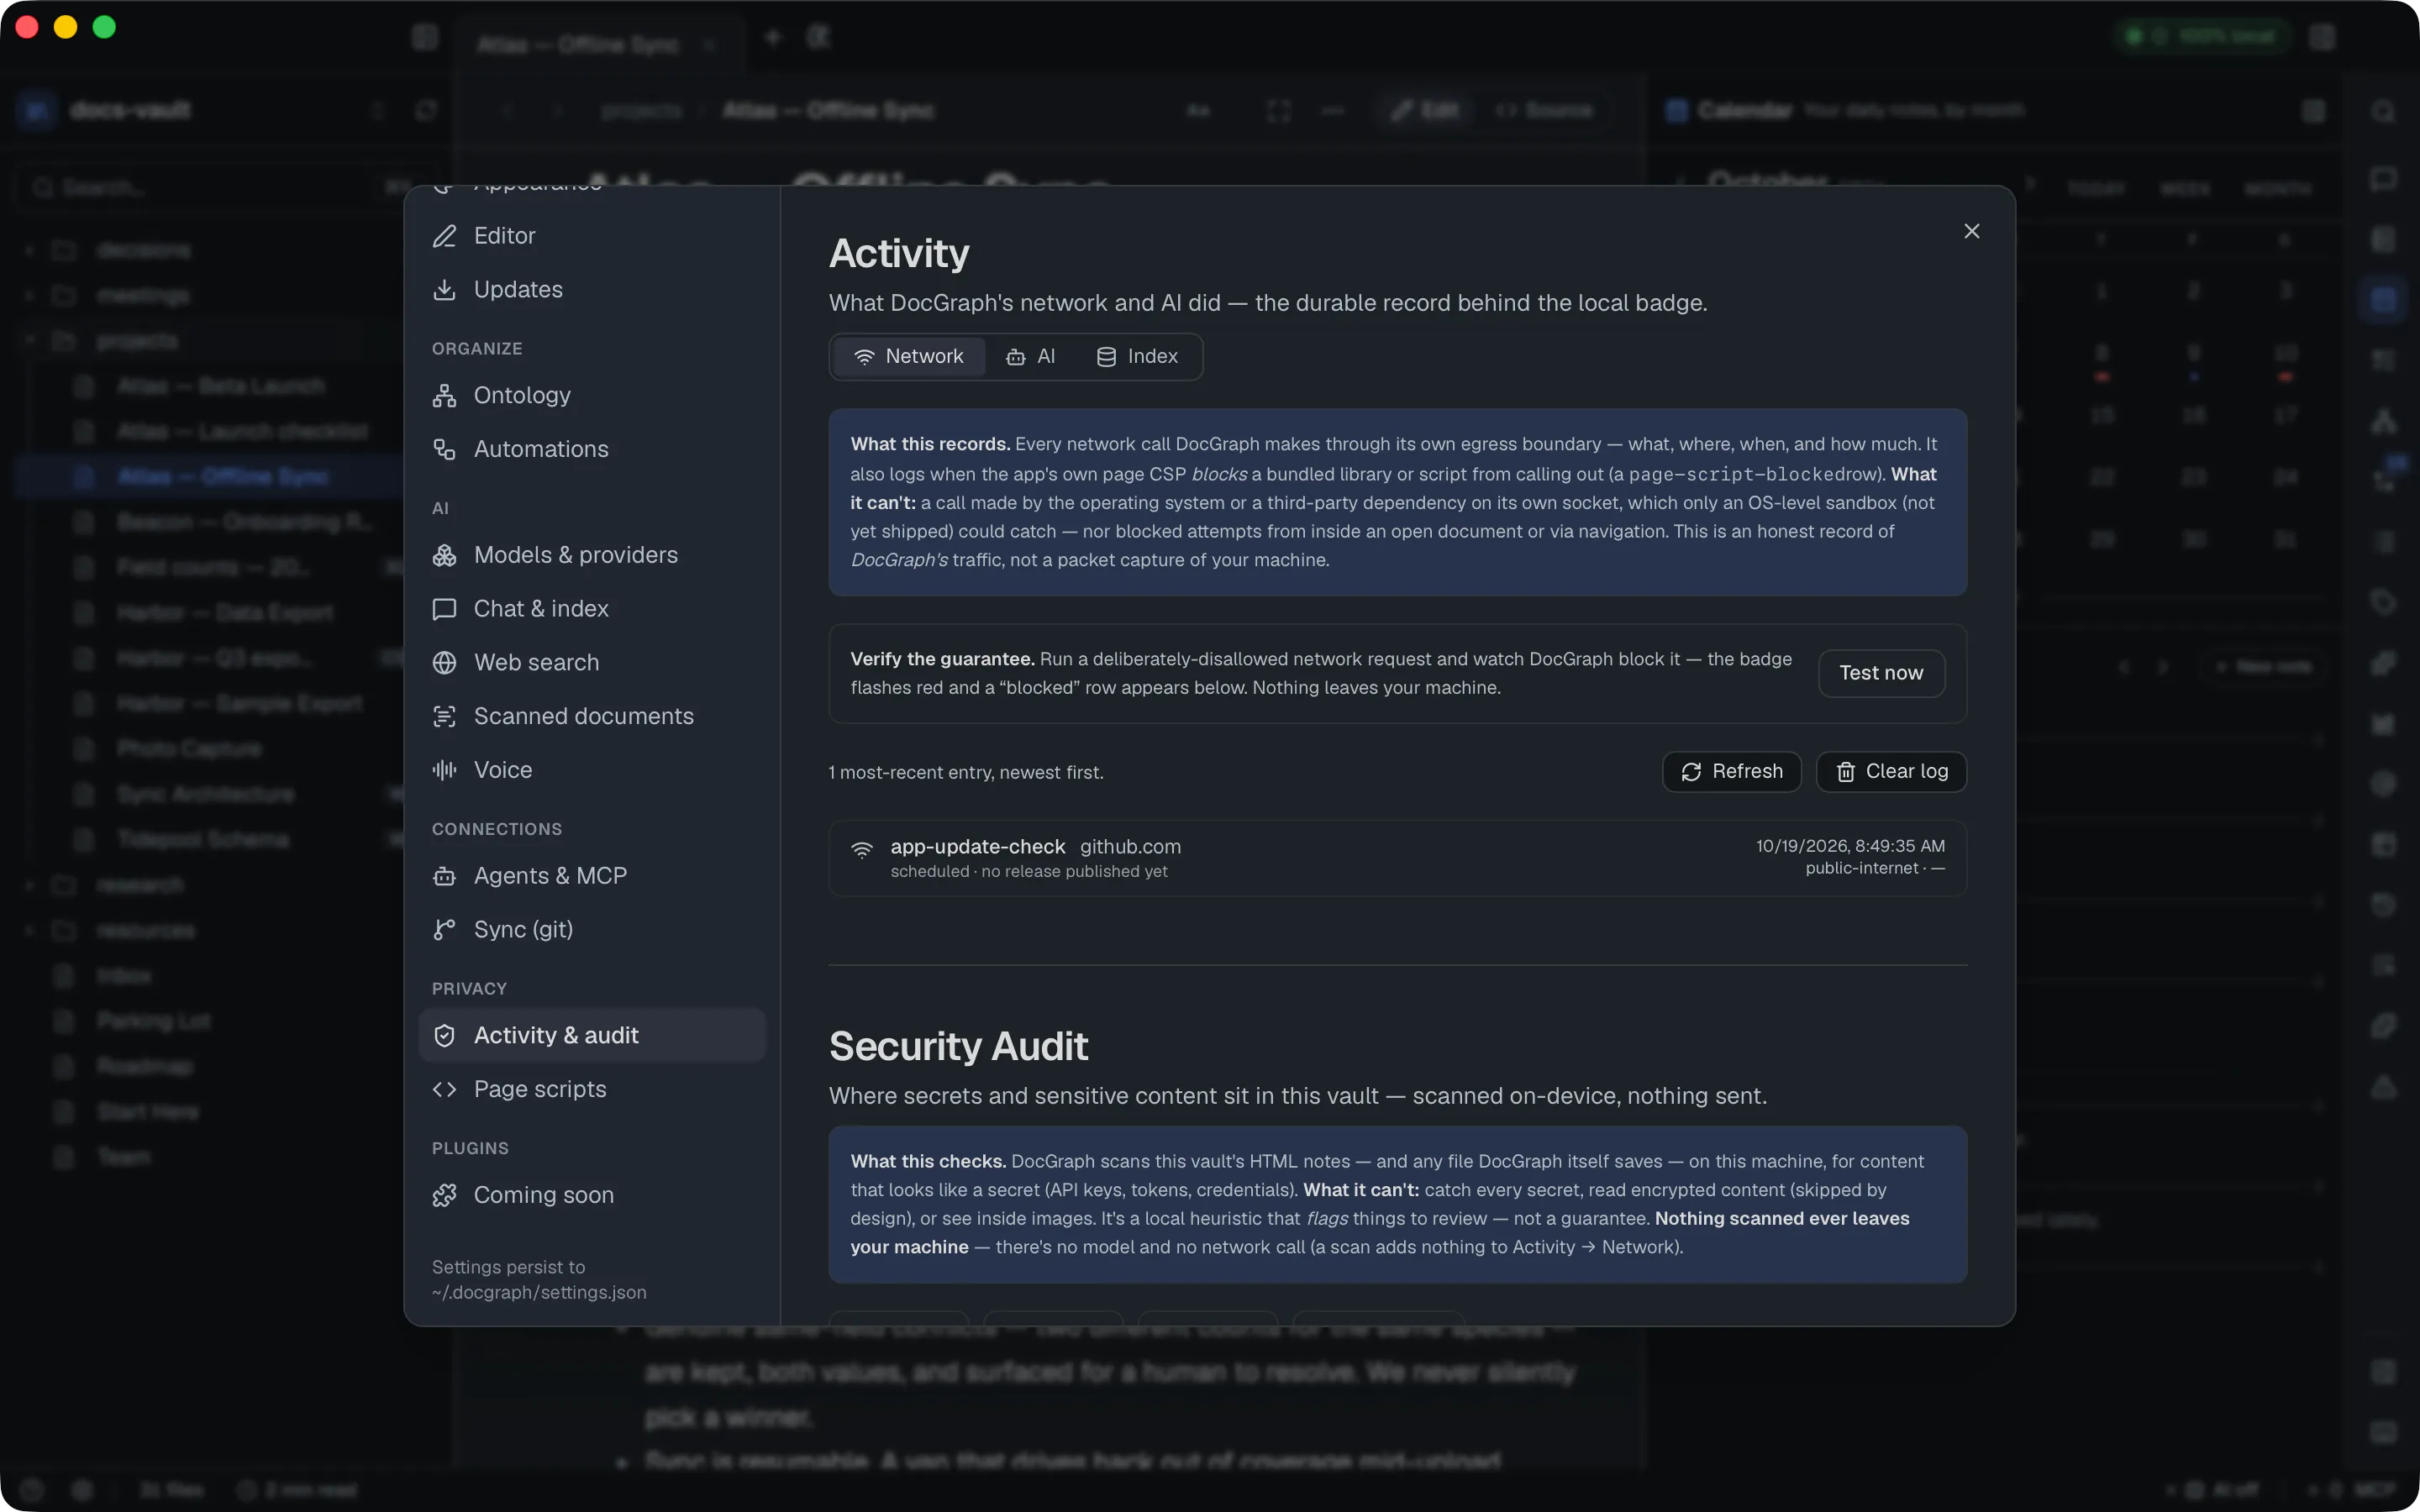This screenshot has width=2420, height=1512.
Task: Click the Test now button
Action: (1881, 674)
